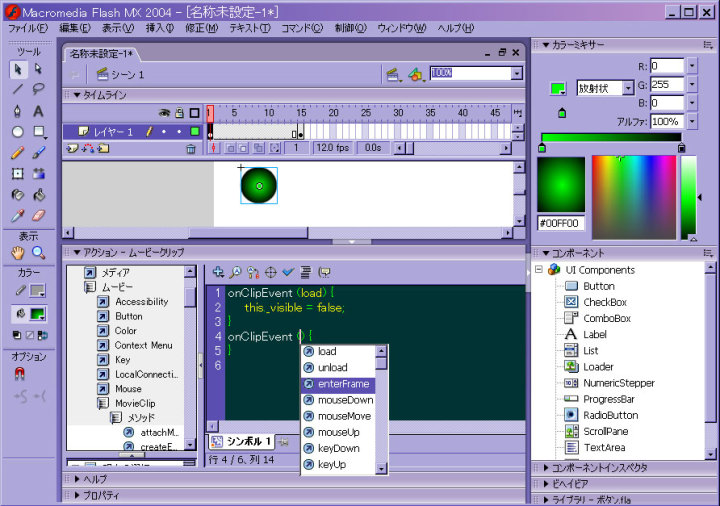
Task: Select the Eyedropper tool
Action: click(18, 215)
